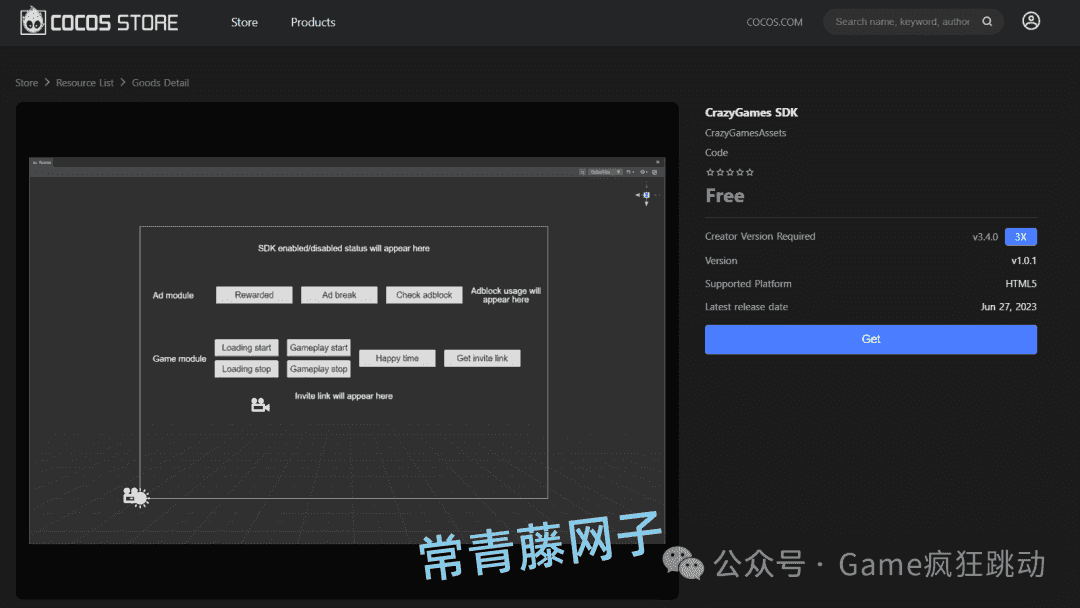Click the Cocos Store logo
Image resolution: width=1080 pixels, height=608 pixels.
tap(99, 22)
